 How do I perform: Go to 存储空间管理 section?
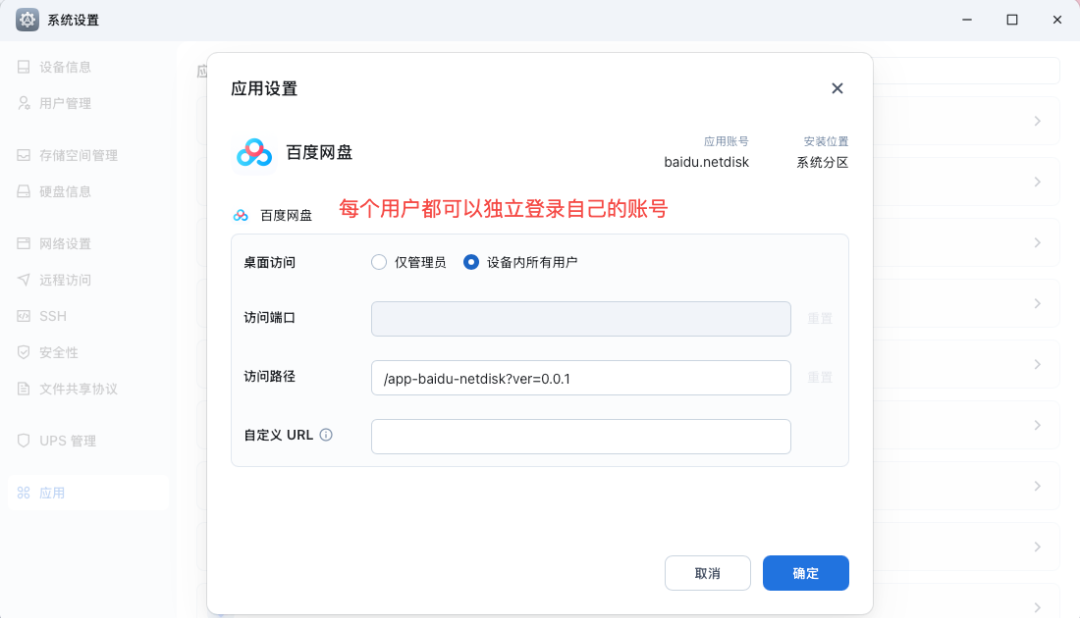[x=67, y=156]
